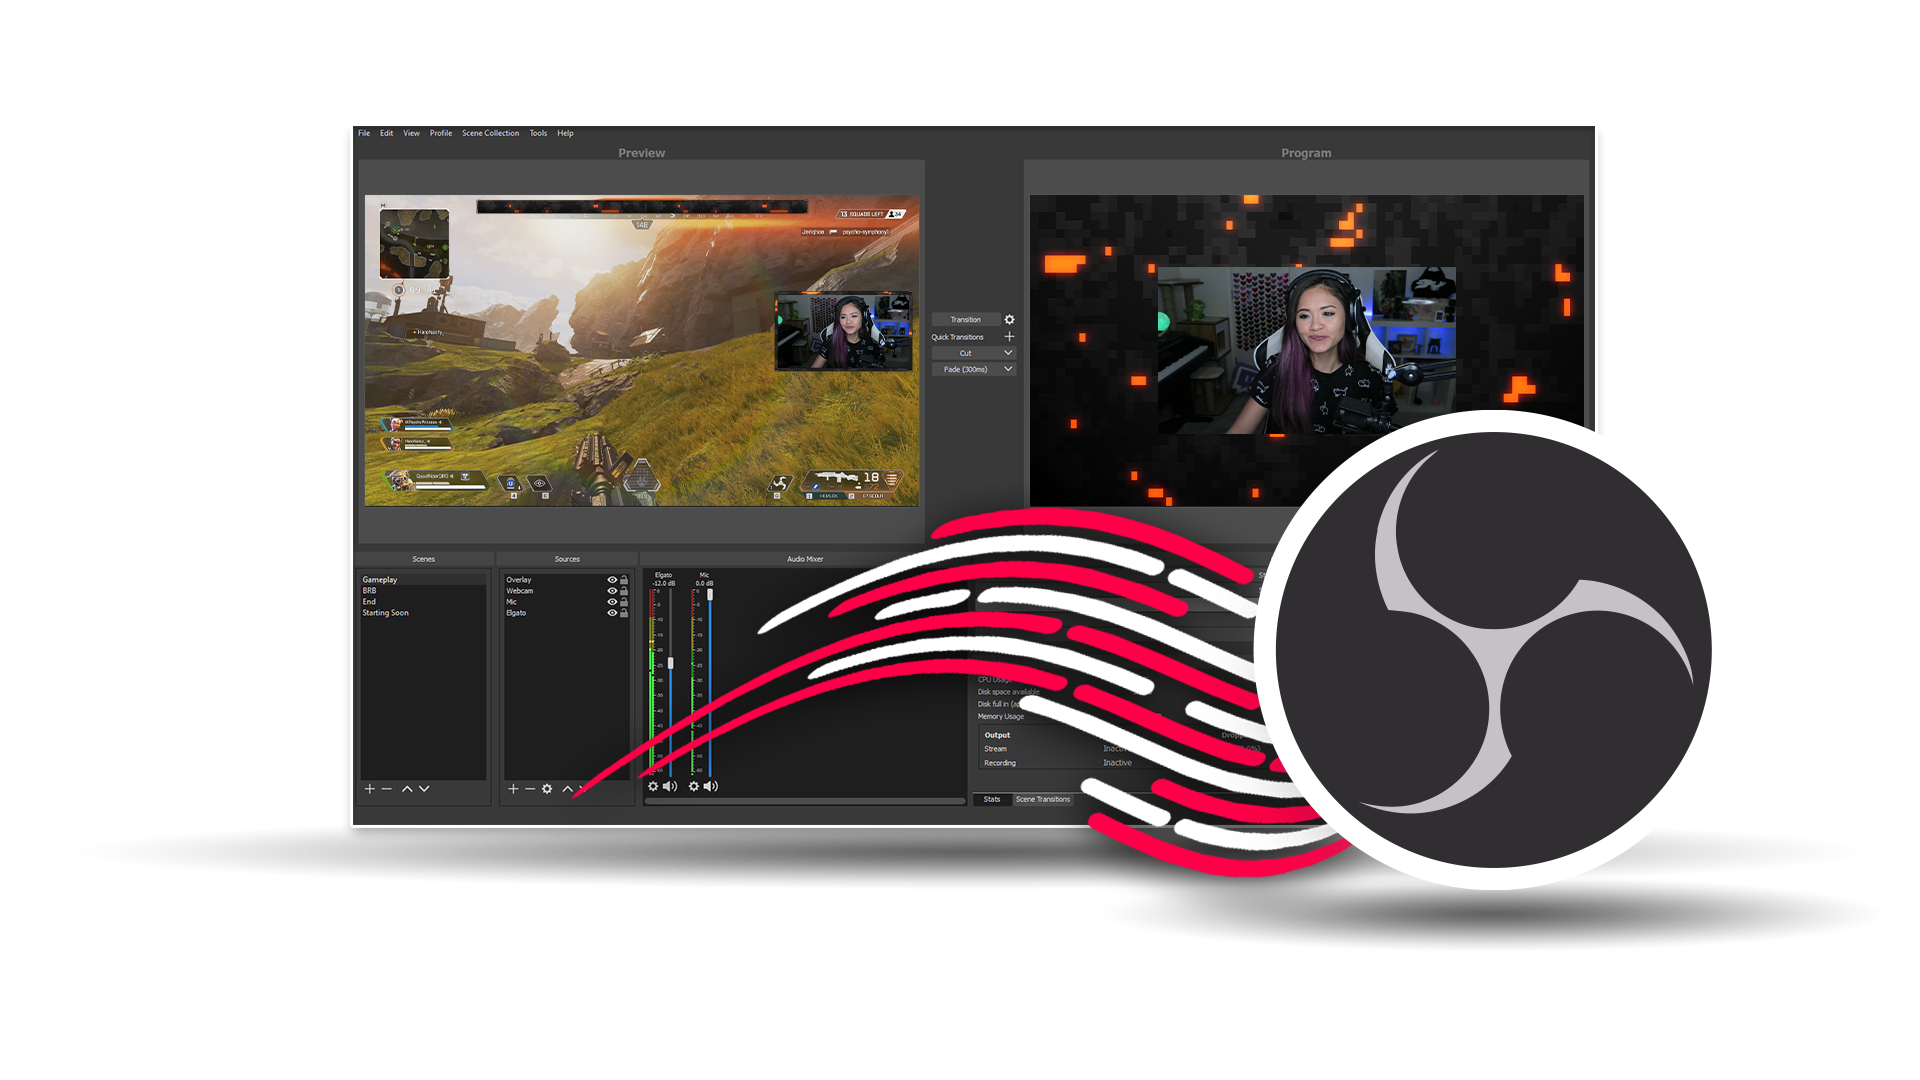The image size is (1920, 1080).
Task: Select the Elgato source name in Sources
Action: 516,613
